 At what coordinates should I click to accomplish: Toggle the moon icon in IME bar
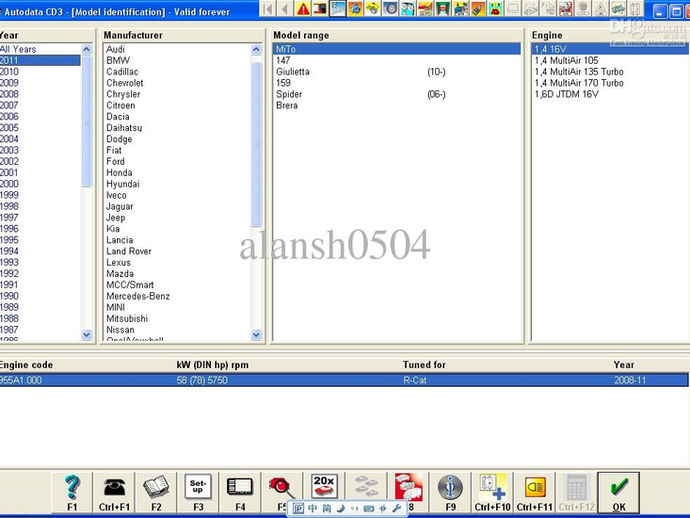coord(340,508)
